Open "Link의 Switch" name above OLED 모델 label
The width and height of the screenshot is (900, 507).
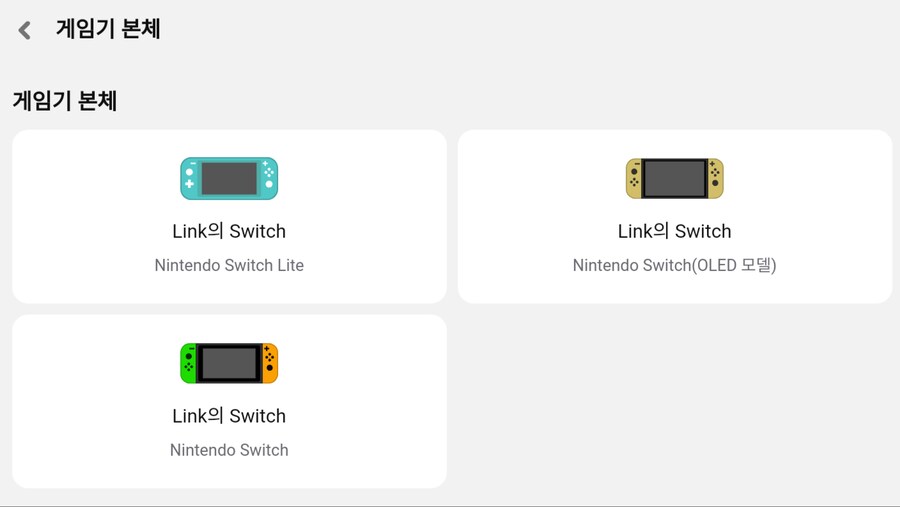(674, 231)
